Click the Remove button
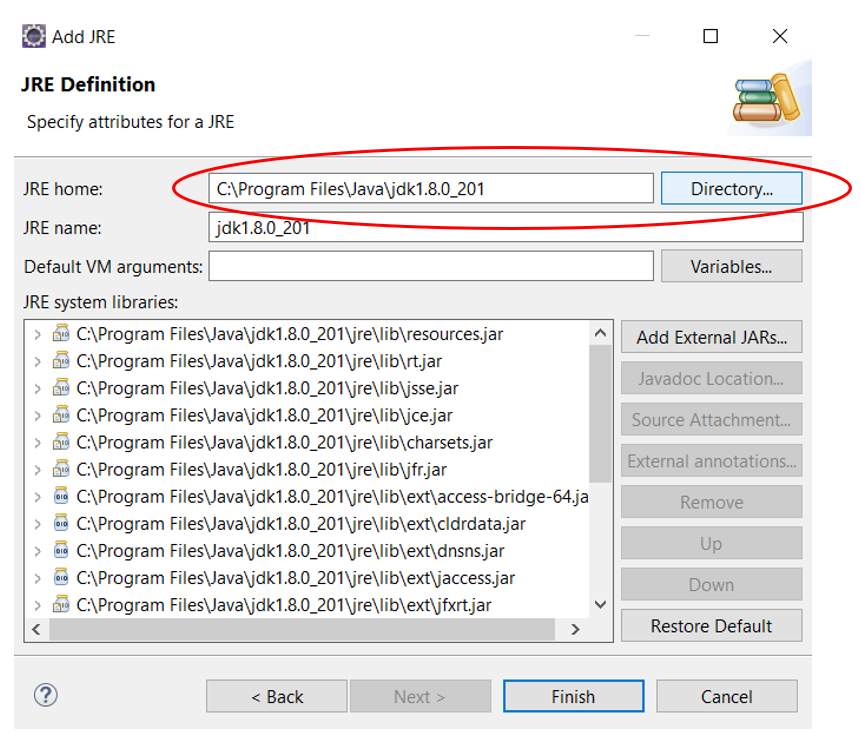This screenshot has height=743, width=861. [x=712, y=502]
